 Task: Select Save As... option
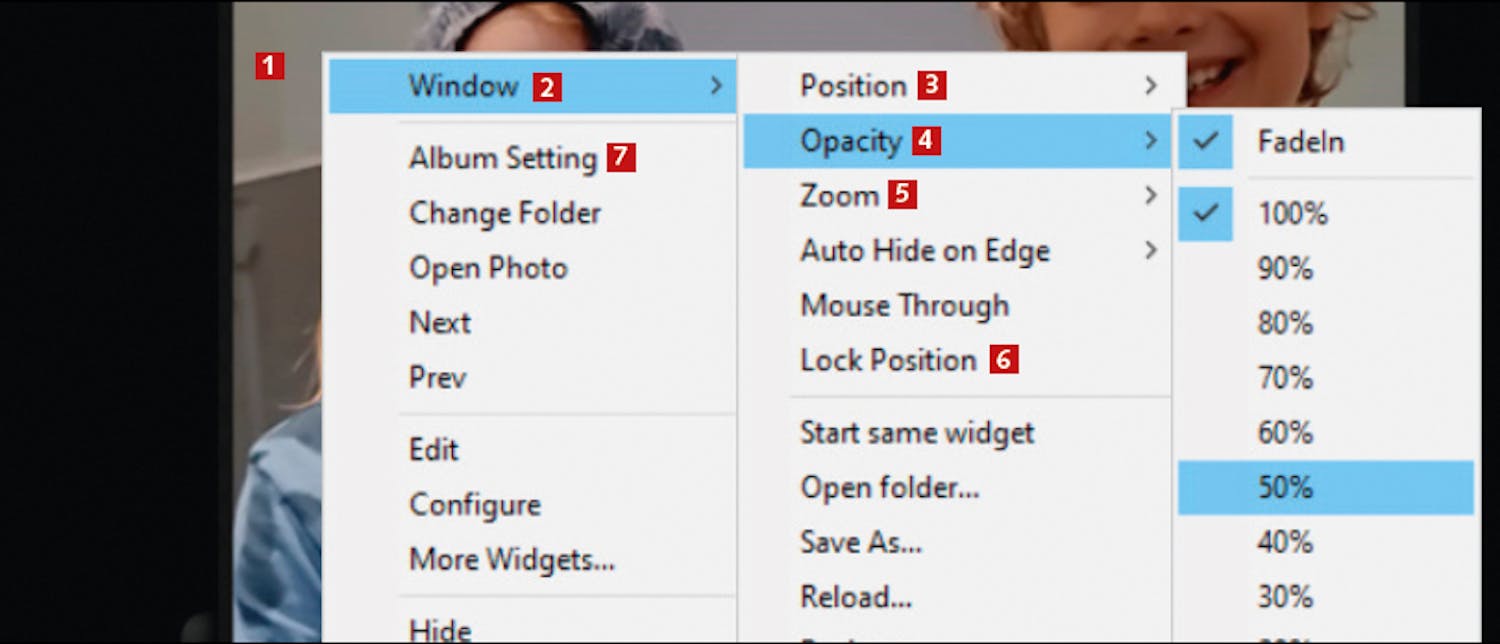click(x=860, y=542)
